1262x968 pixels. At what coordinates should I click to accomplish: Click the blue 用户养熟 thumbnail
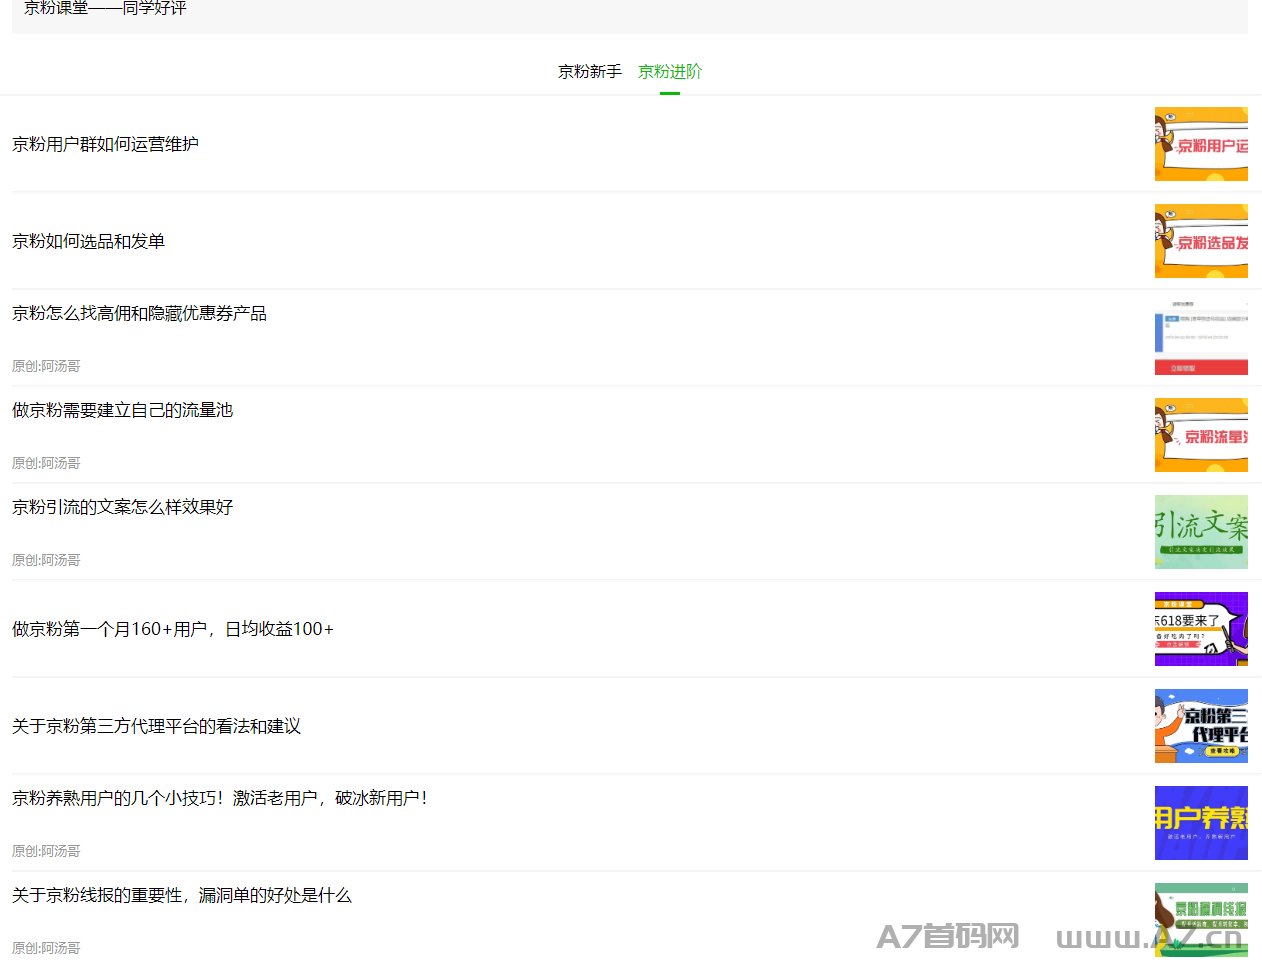click(x=1201, y=823)
